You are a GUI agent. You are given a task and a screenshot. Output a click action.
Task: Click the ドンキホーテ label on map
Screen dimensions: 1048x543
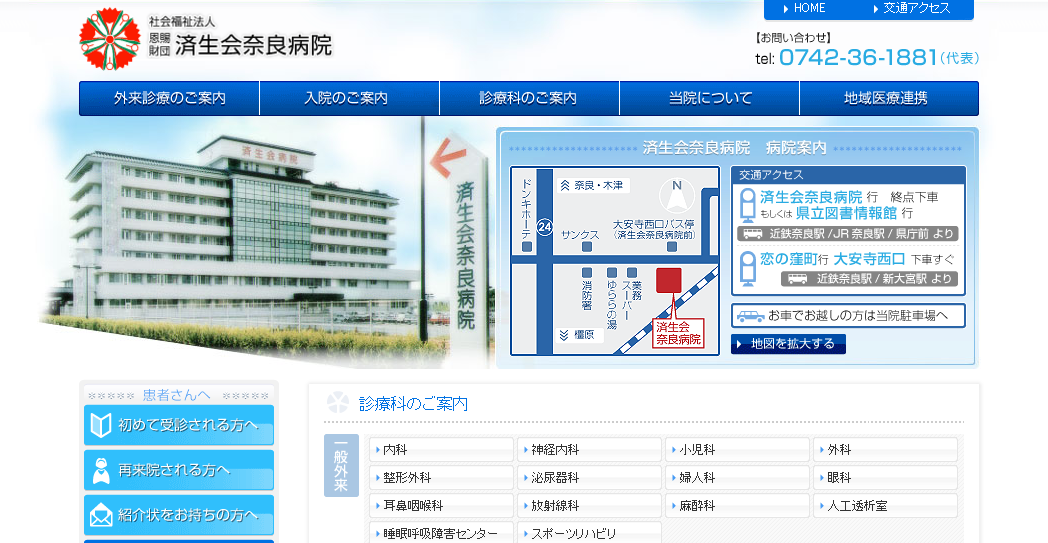(527, 209)
